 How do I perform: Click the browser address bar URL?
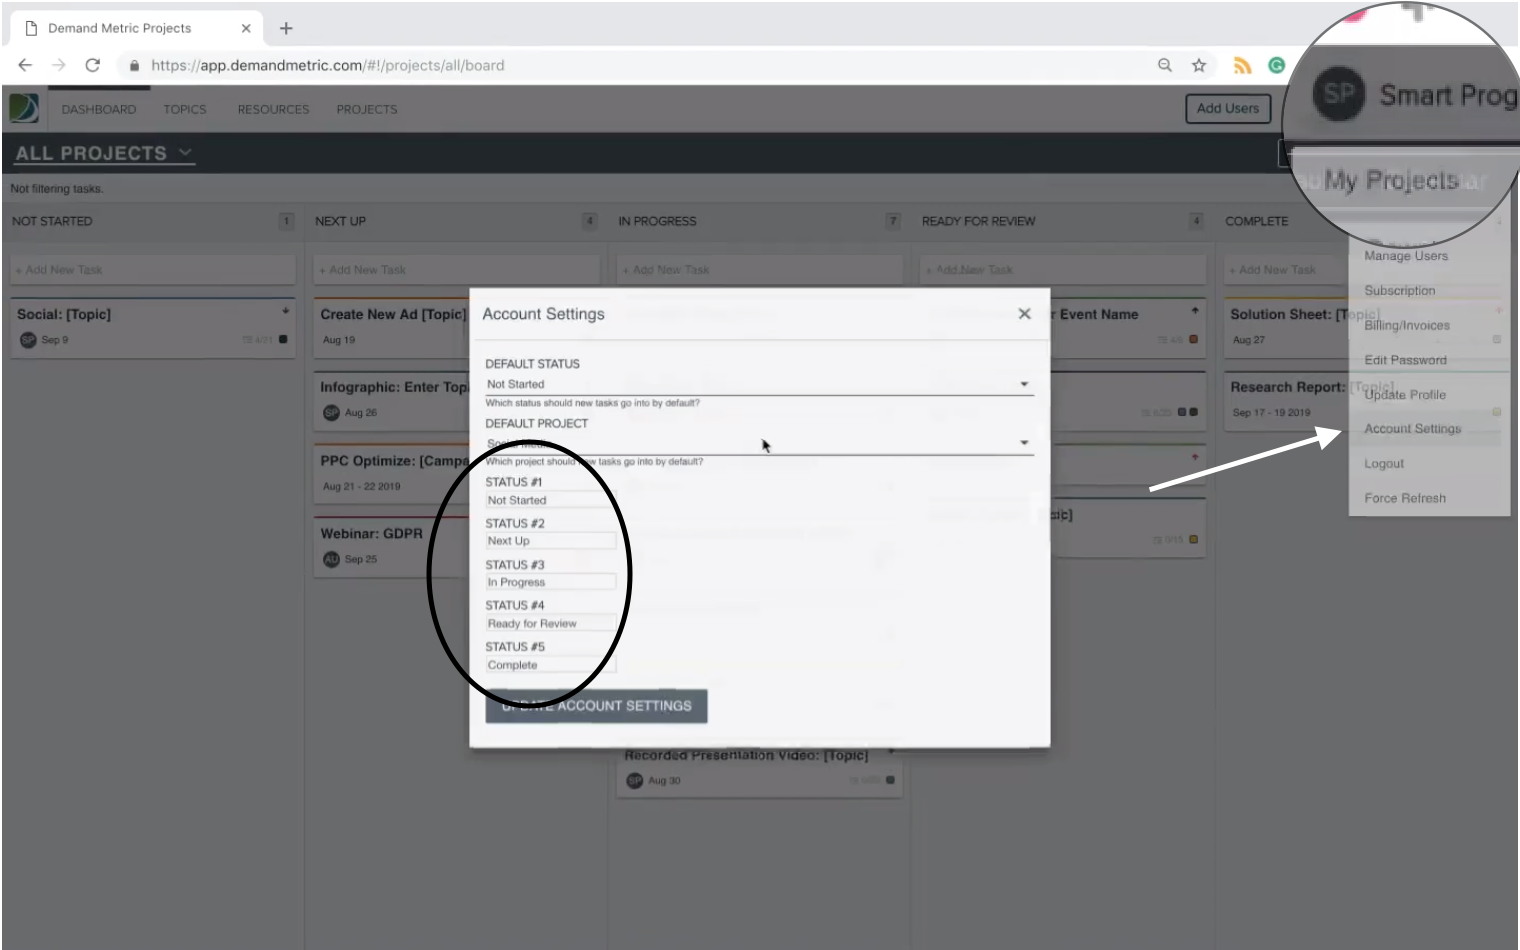click(328, 65)
